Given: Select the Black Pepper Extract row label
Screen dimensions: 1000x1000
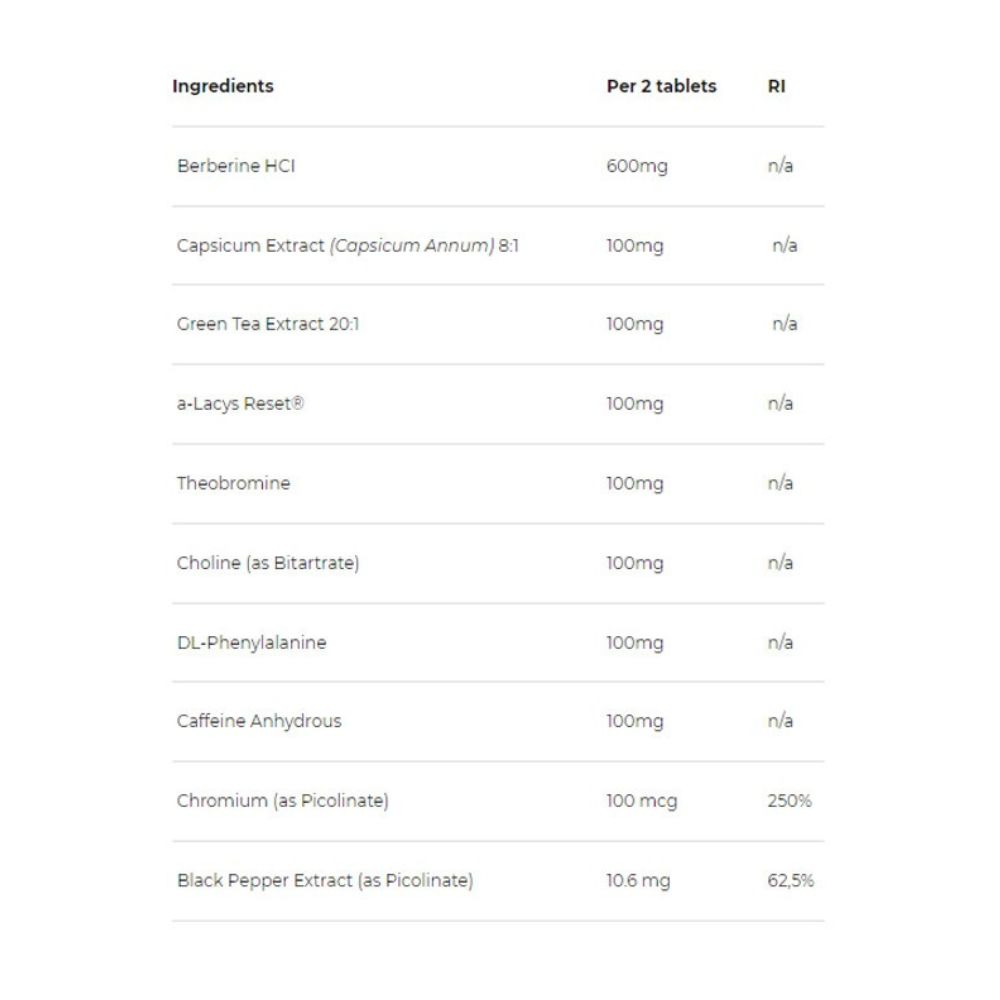Looking at the screenshot, I should tap(325, 881).
